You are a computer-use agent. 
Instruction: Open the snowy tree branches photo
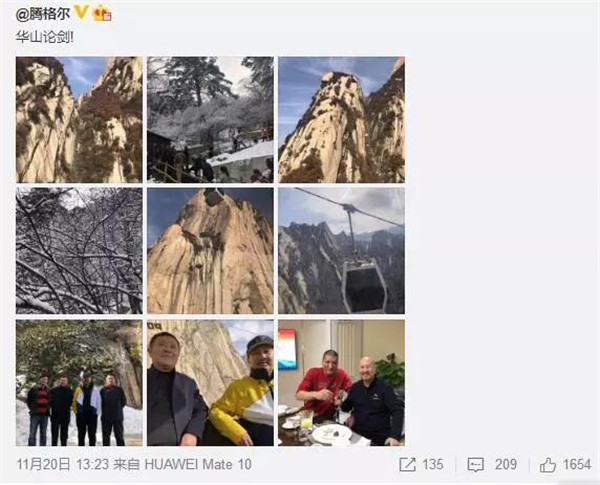click(x=79, y=251)
